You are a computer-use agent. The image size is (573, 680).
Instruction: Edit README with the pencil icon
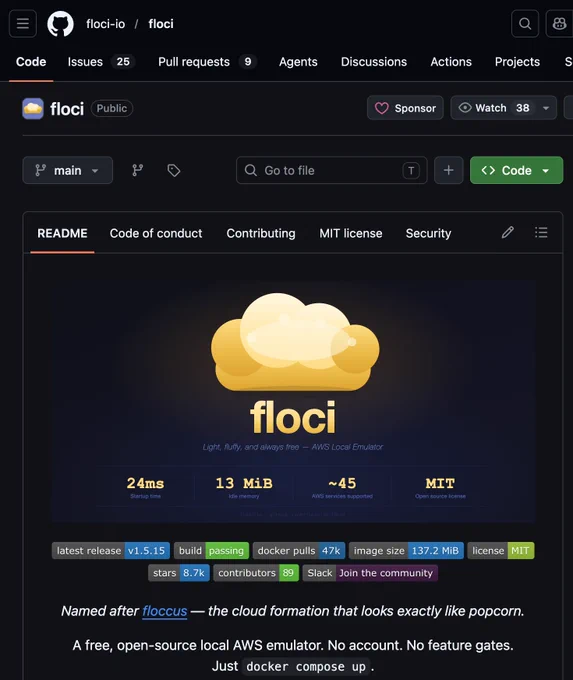pos(508,232)
